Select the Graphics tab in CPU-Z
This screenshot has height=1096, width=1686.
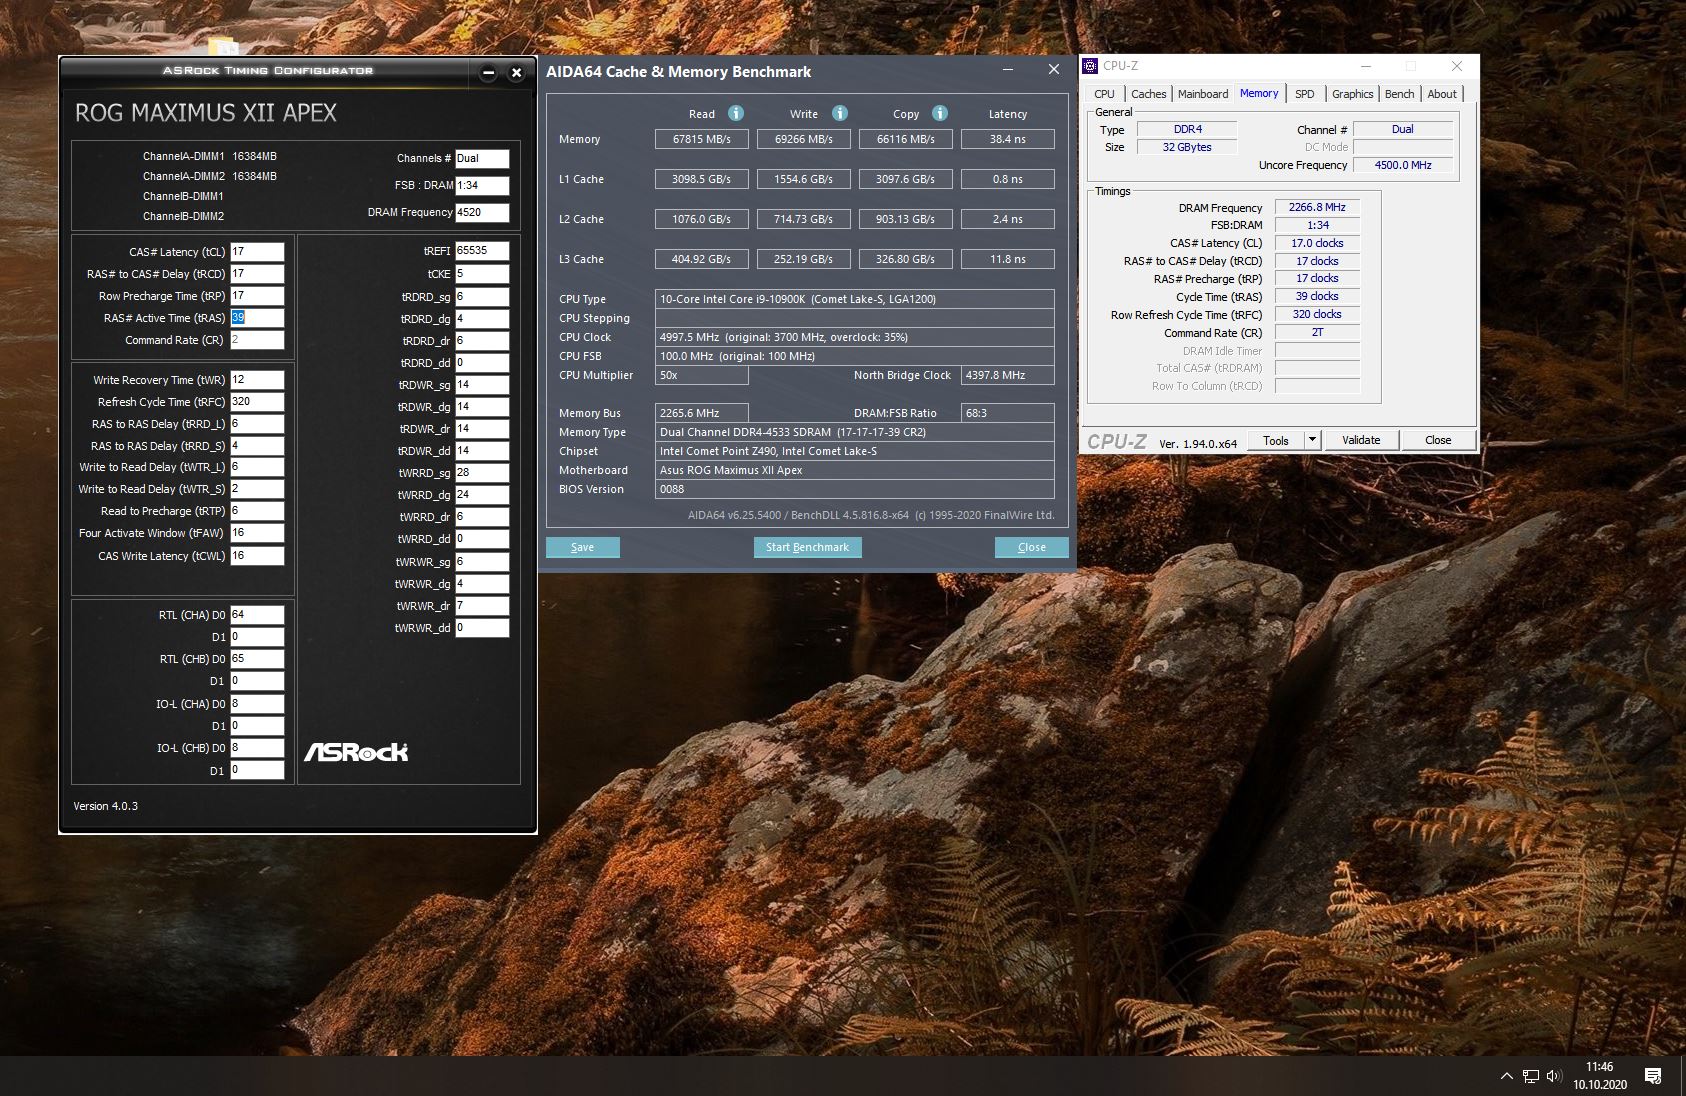pos(1352,94)
